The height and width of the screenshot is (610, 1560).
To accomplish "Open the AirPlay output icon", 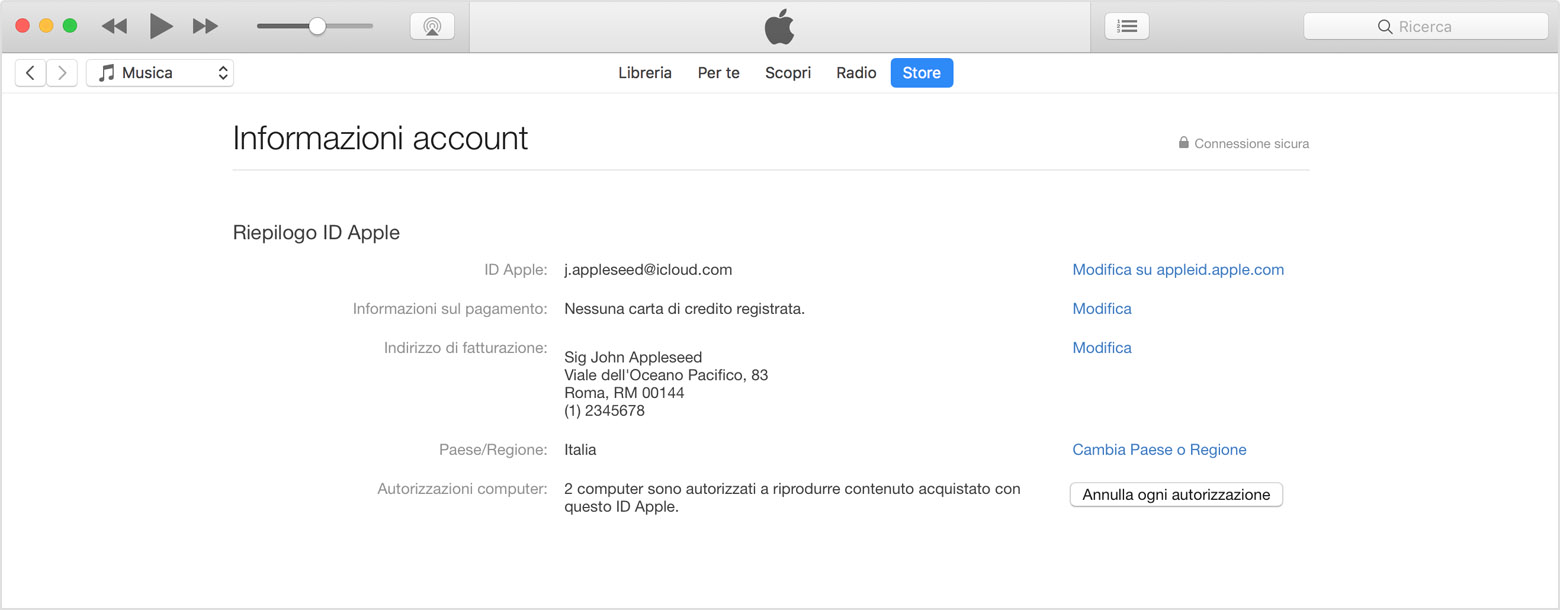I will pyautogui.click(x=432, y=27).
